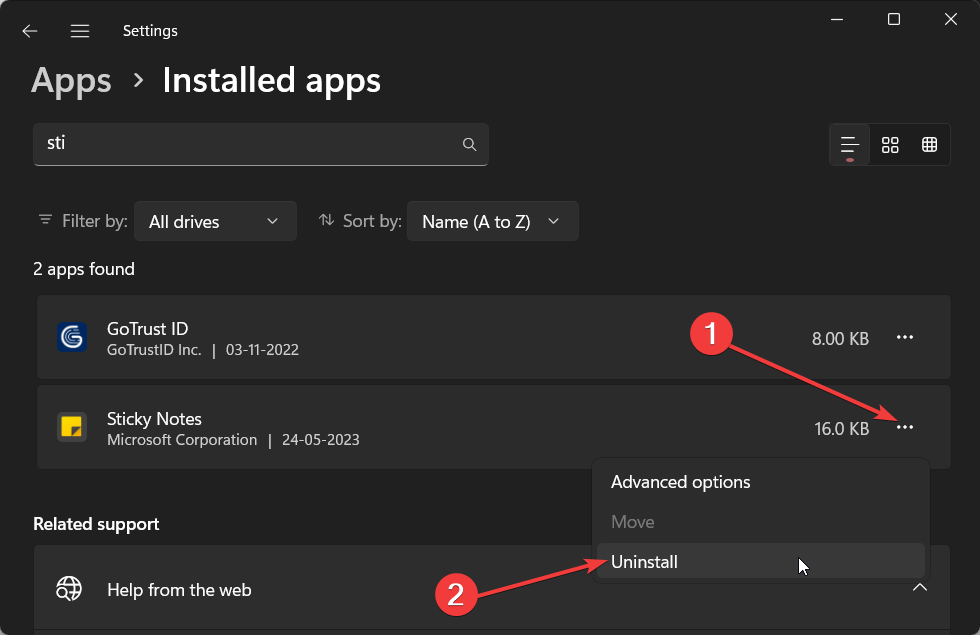Click the GoTrustID Inc. publisher text
The width and height of the screenshot is (980, 635).
(x=154, y=350)
